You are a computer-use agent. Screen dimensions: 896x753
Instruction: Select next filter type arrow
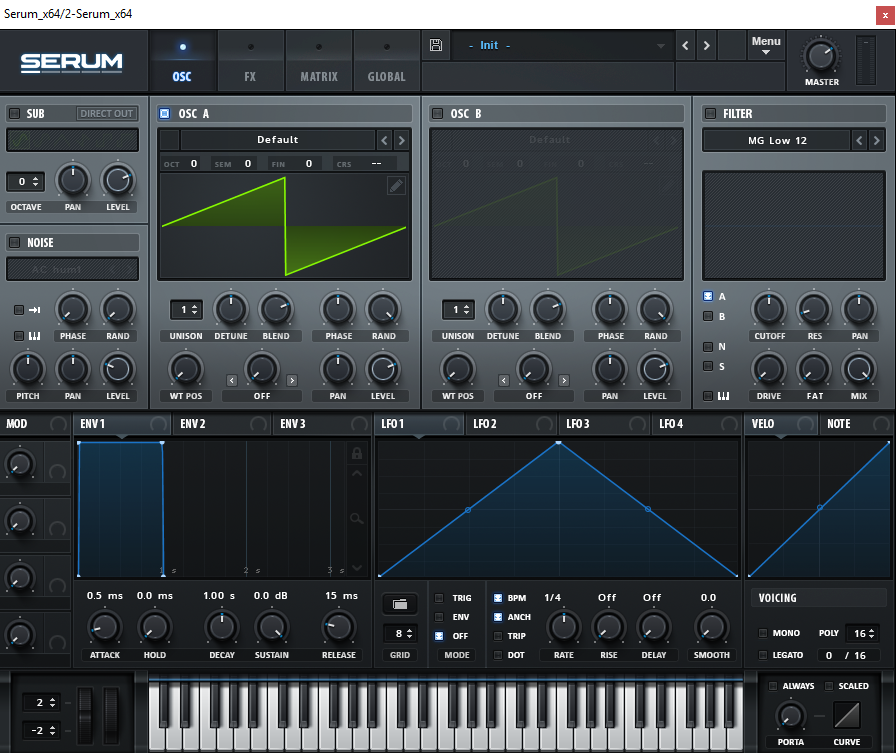click(x=876, y=141)
